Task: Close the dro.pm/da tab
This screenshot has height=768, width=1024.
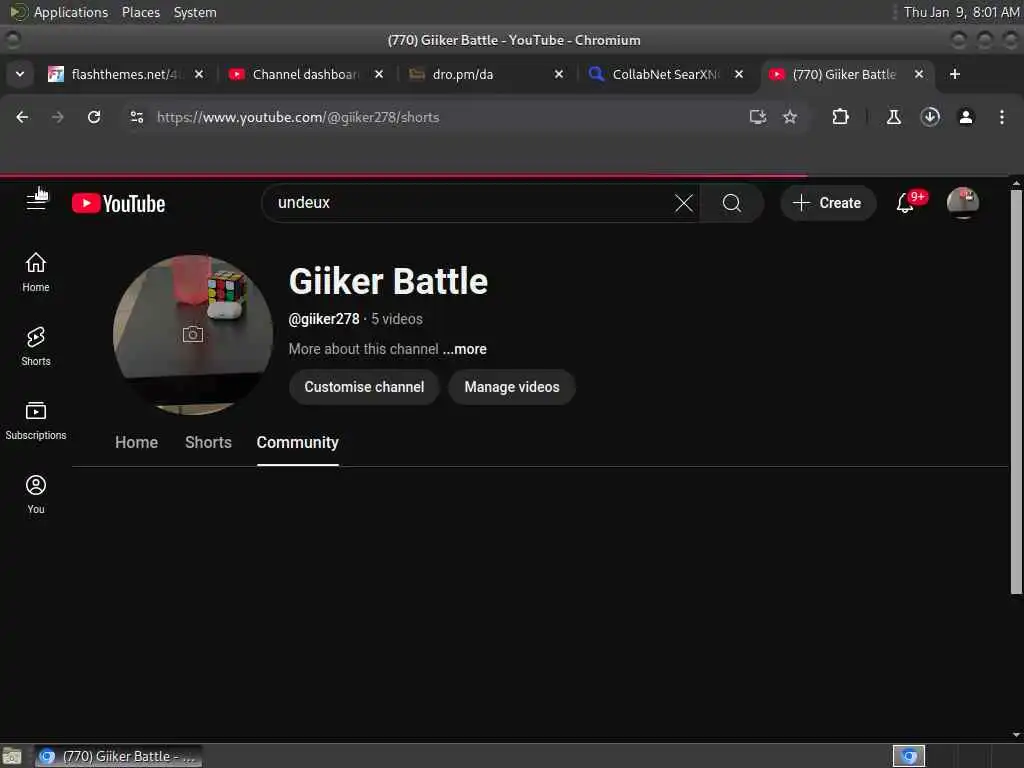Action: tap(559, 74)
